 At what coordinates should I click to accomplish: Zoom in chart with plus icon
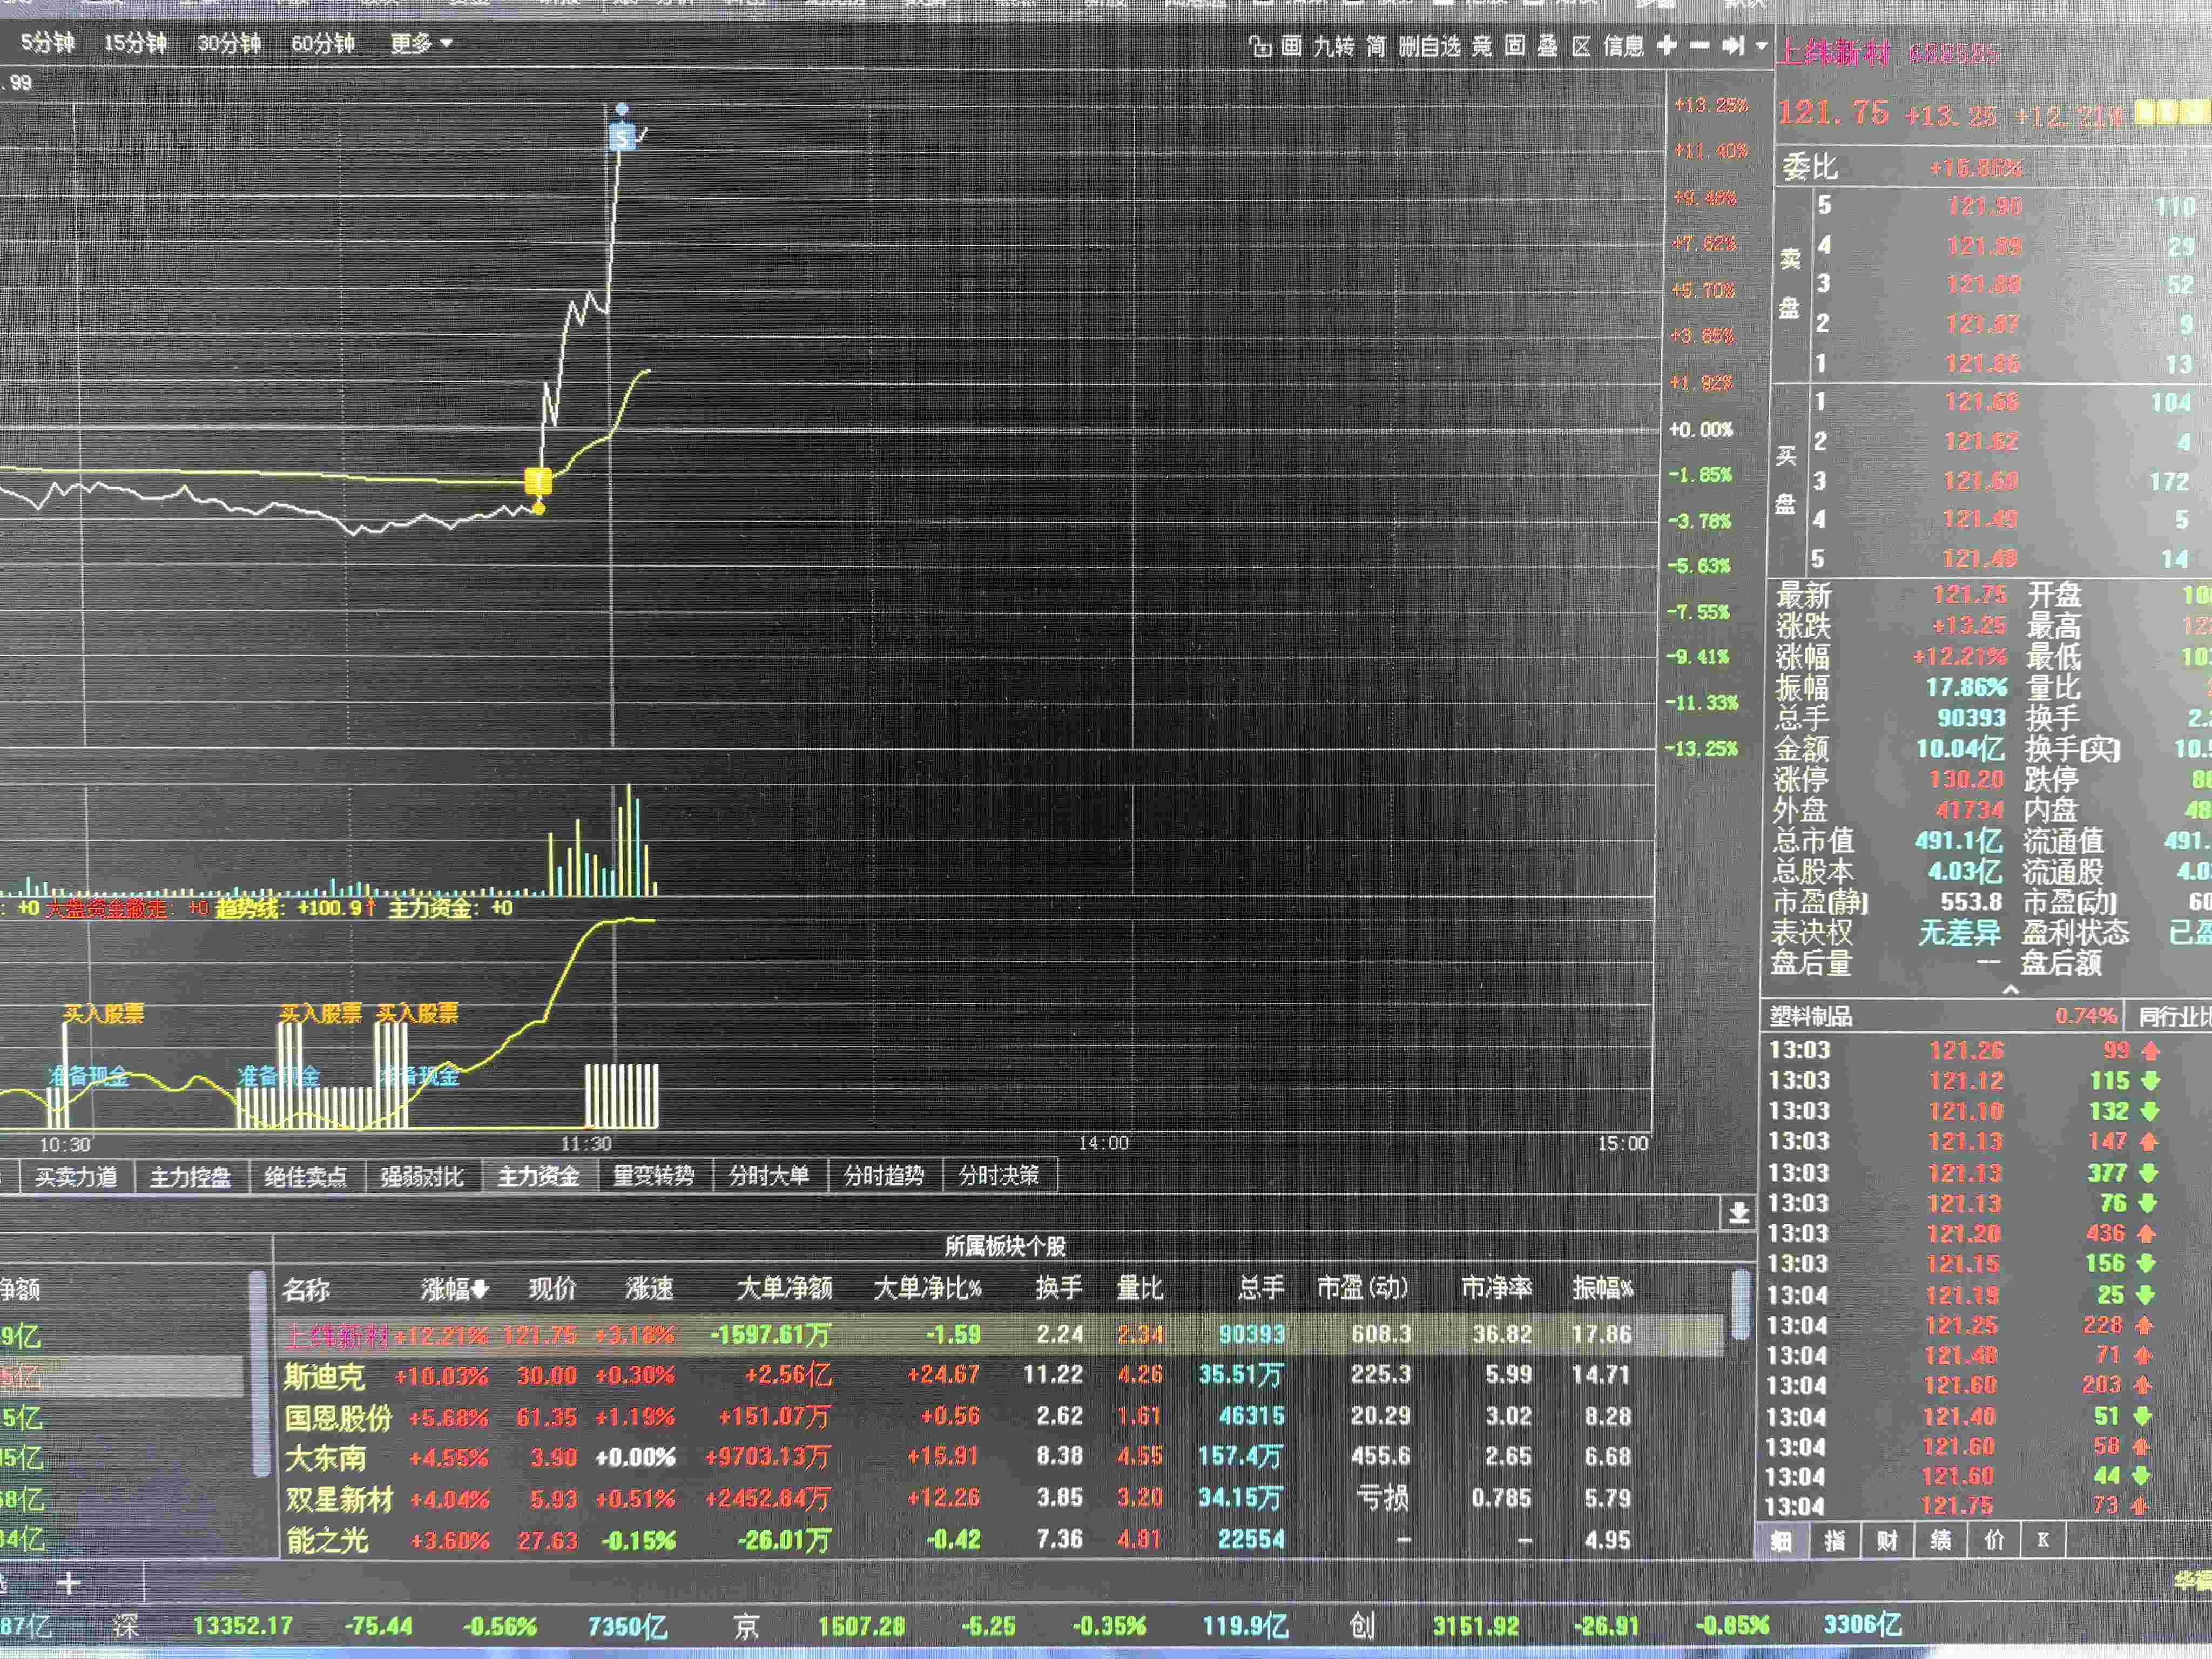(1667, 45)
